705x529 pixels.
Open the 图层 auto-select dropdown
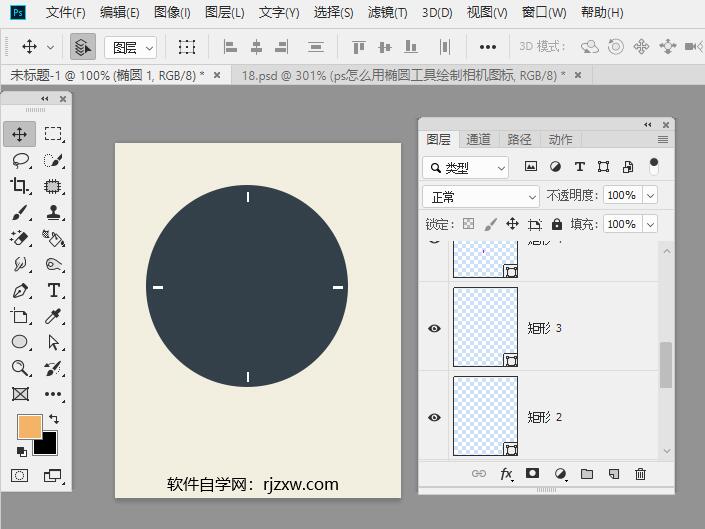(x=130, y=47)
